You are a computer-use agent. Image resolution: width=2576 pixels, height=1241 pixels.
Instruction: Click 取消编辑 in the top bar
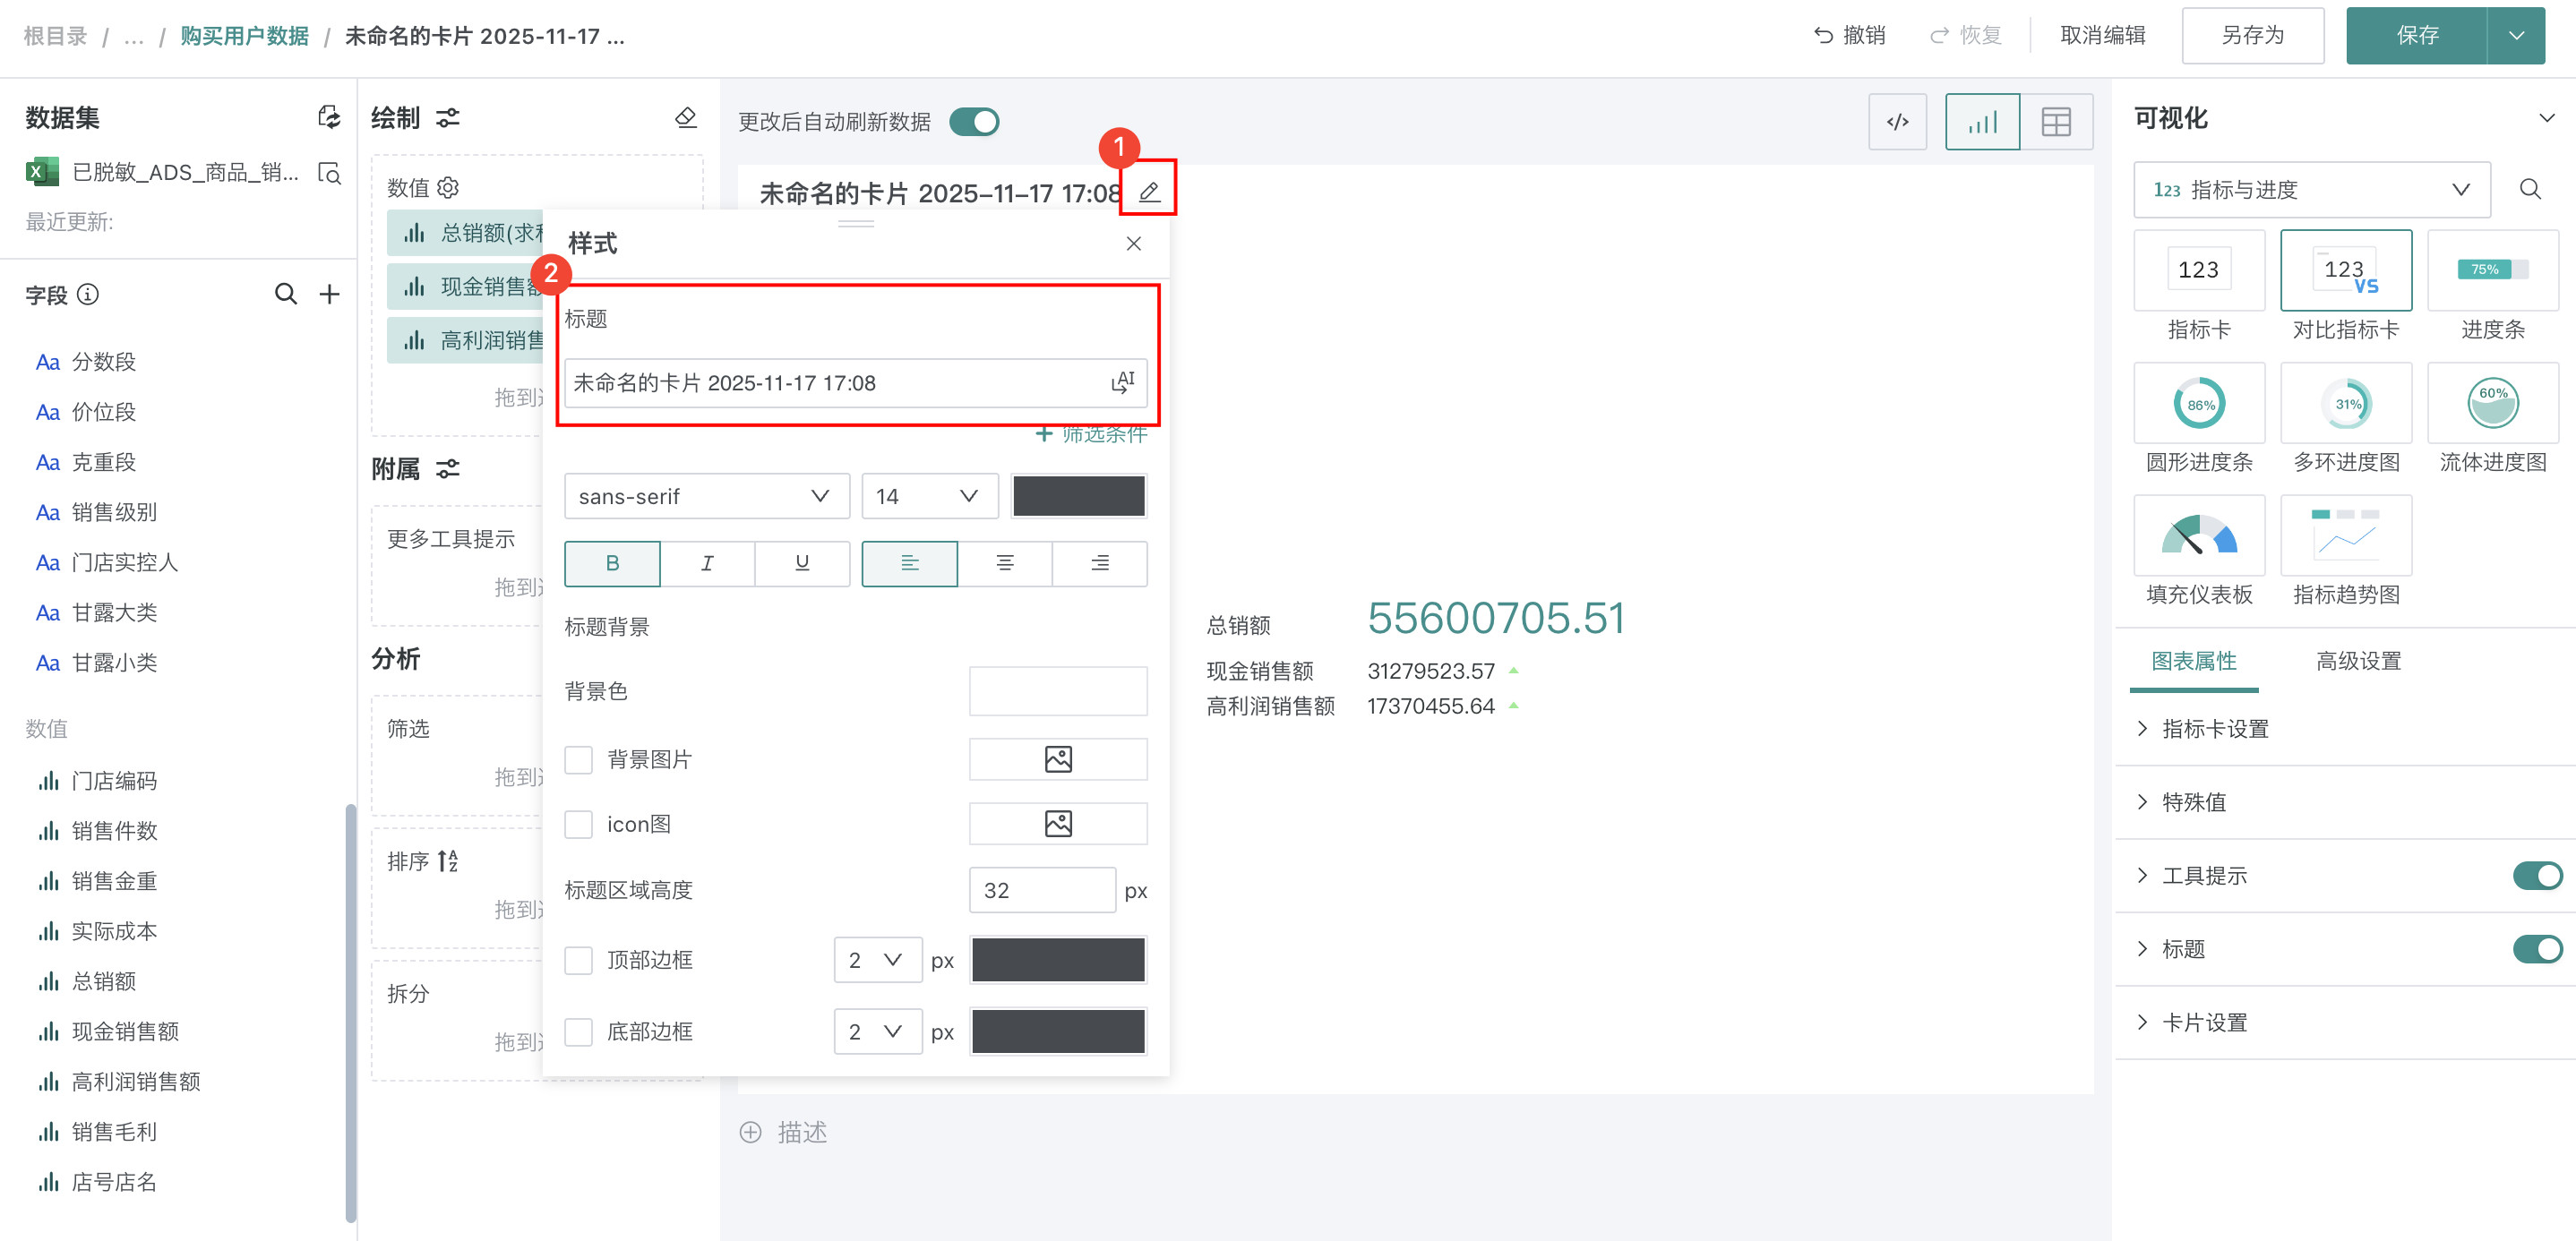point(2102,36)
